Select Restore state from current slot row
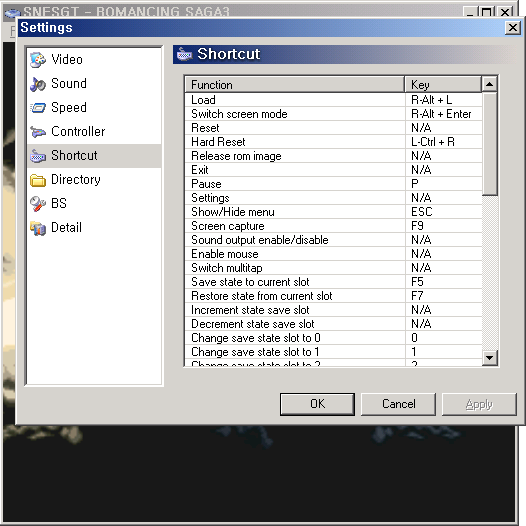Viewport: 526px width, 526px height. click(x=333, y=296)
